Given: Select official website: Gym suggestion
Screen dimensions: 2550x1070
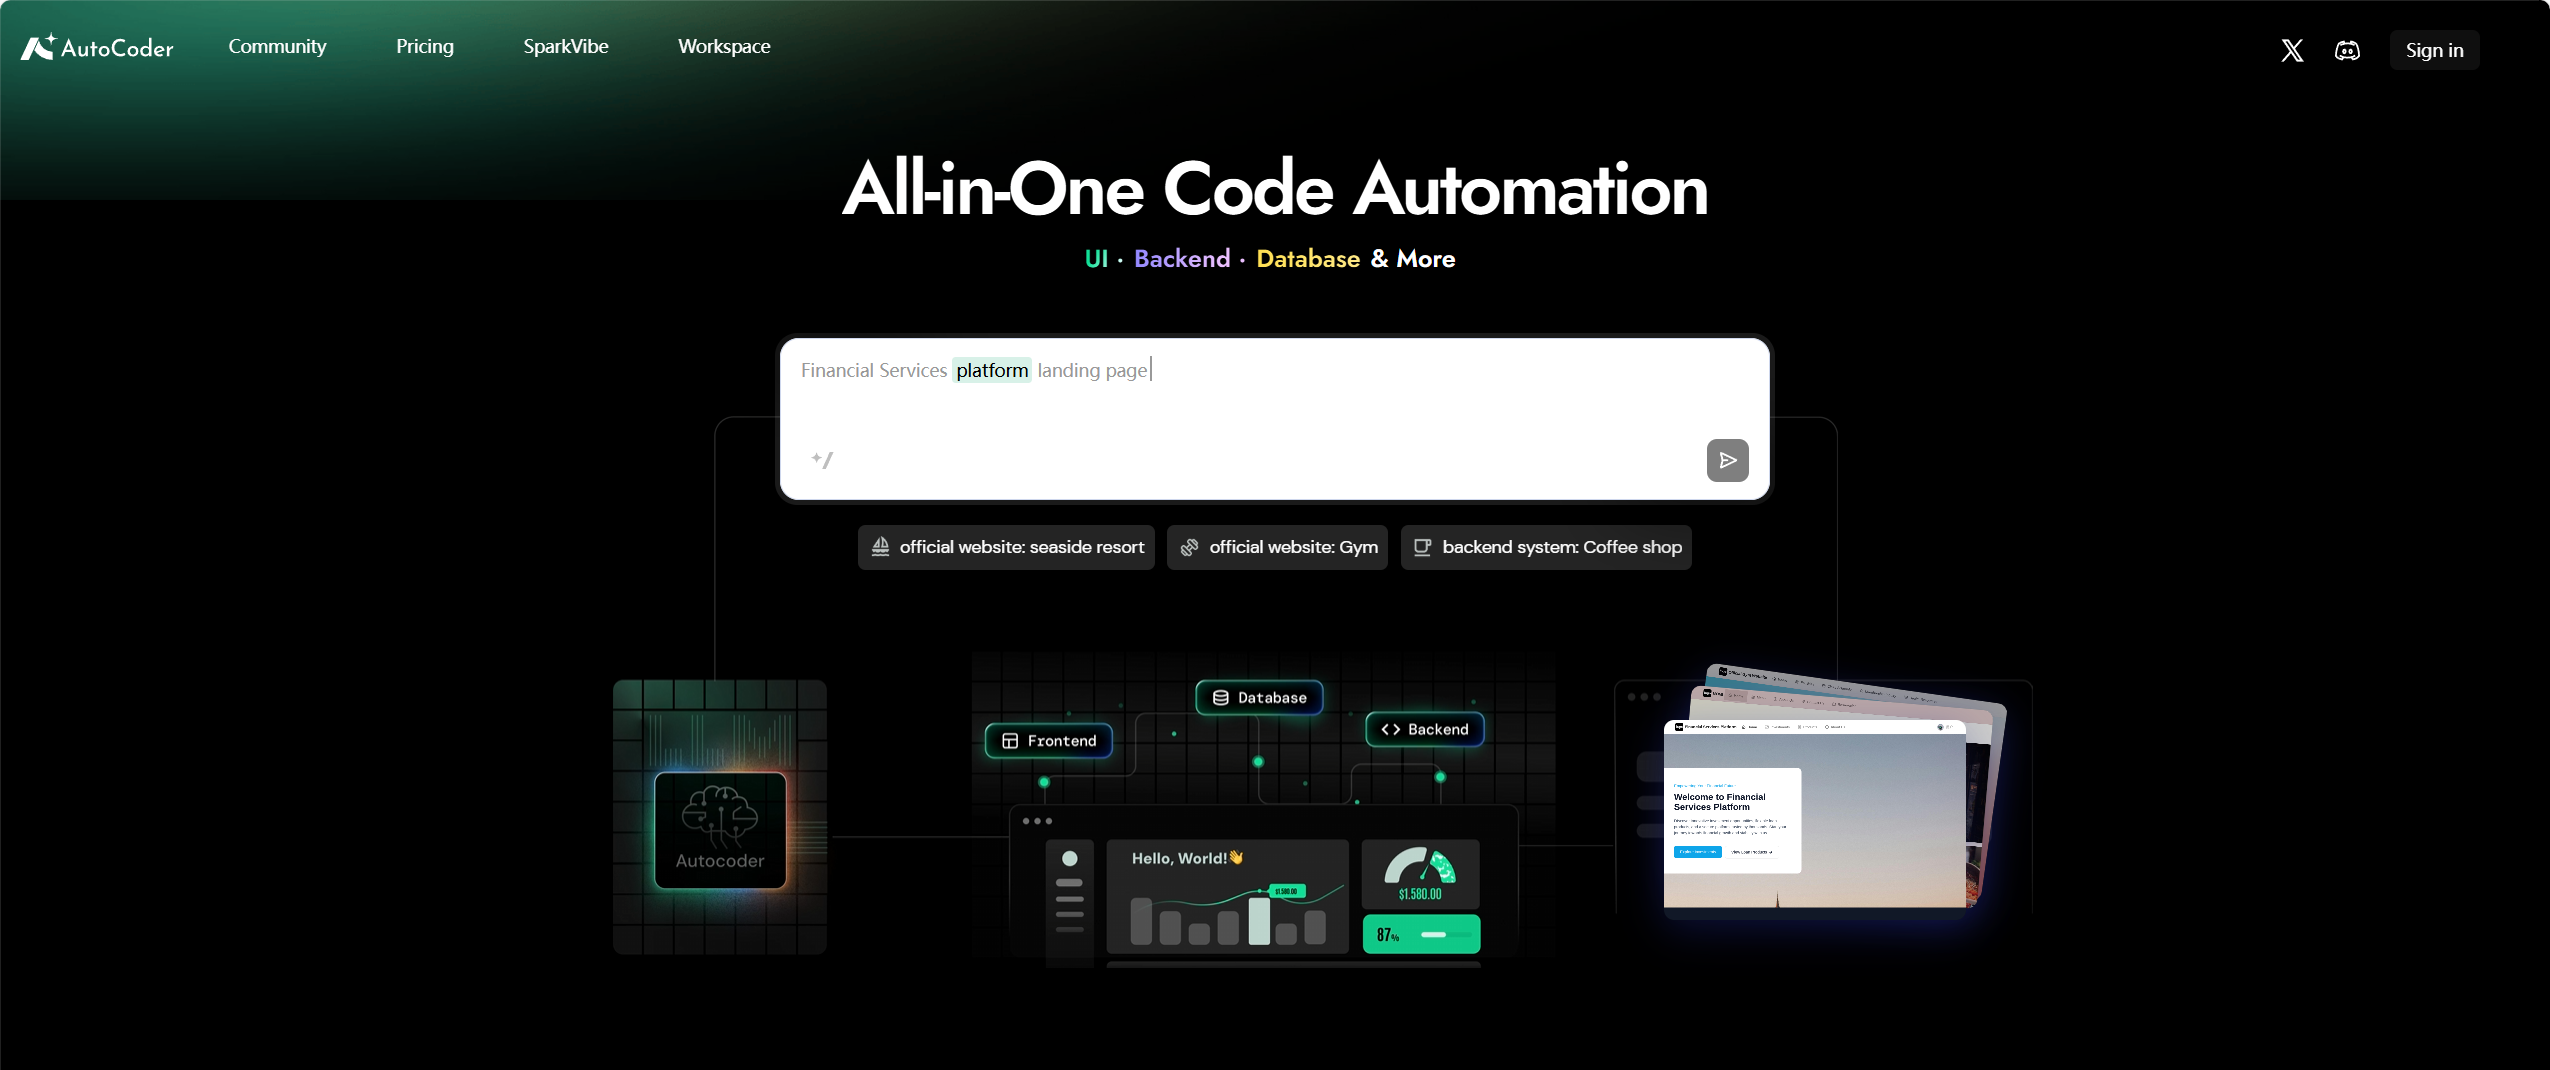Looking at the screenshot, I should 1277,547.
